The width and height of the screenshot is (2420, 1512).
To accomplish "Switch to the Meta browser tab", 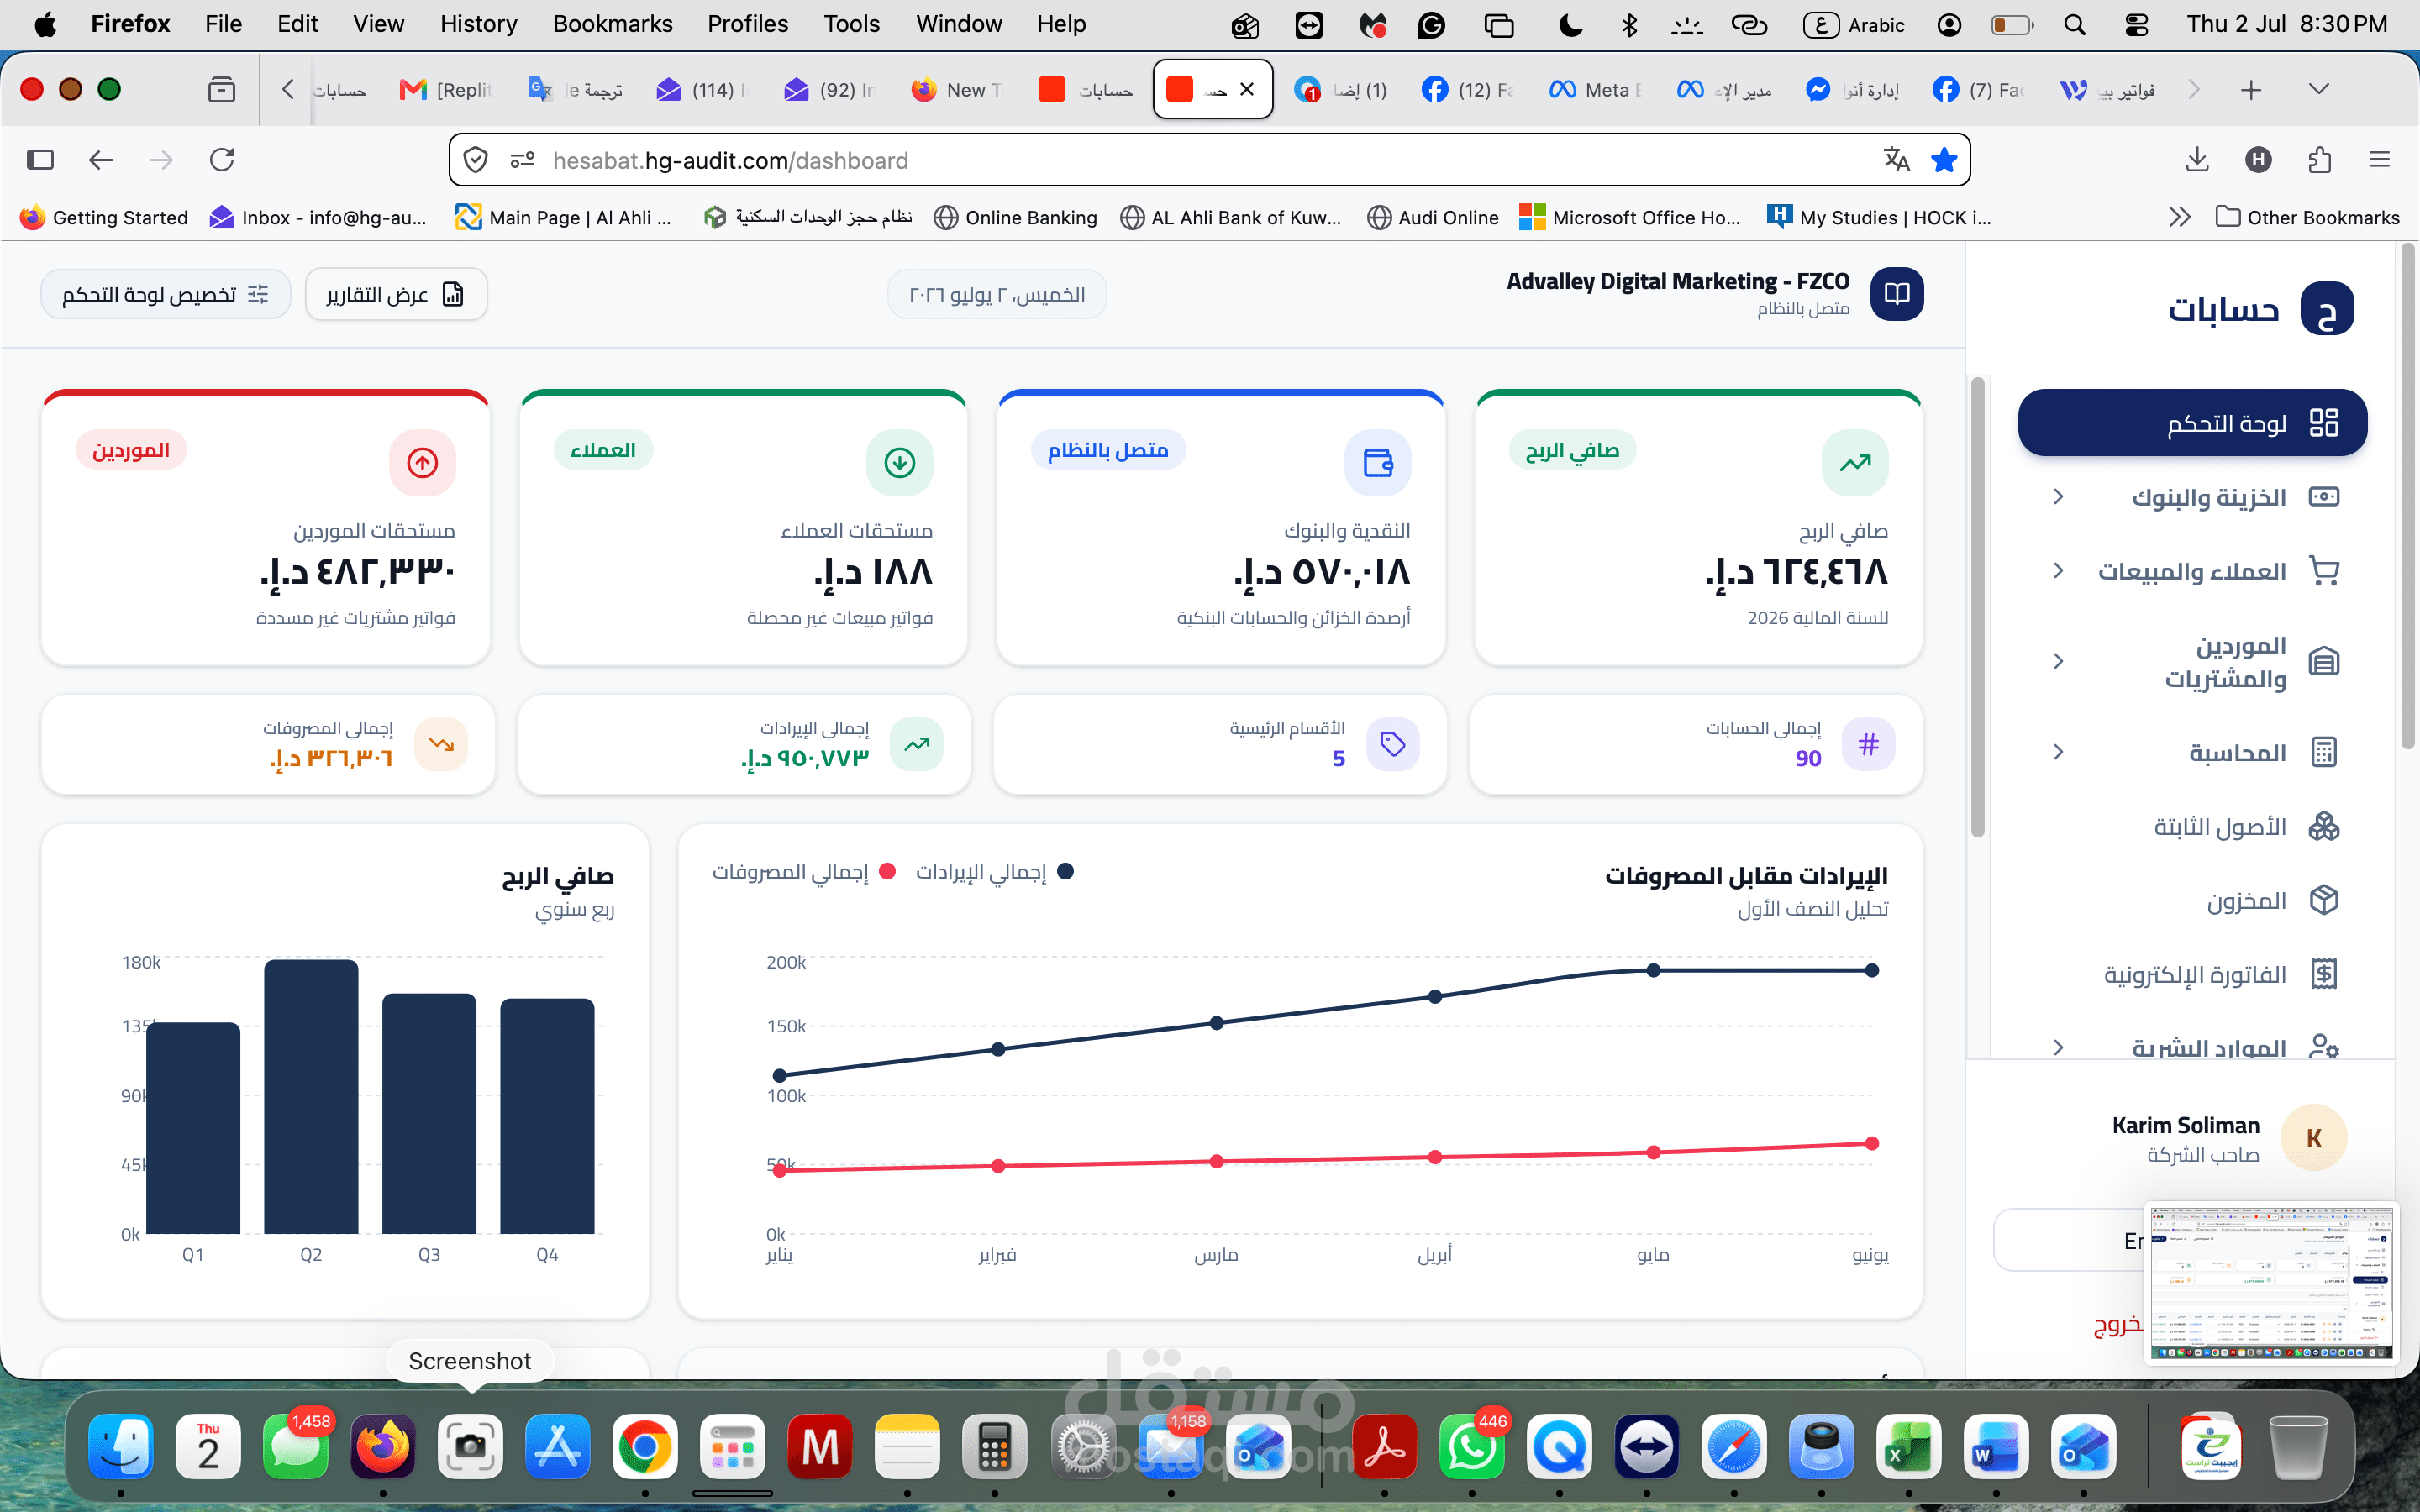I will (1596, 90).
